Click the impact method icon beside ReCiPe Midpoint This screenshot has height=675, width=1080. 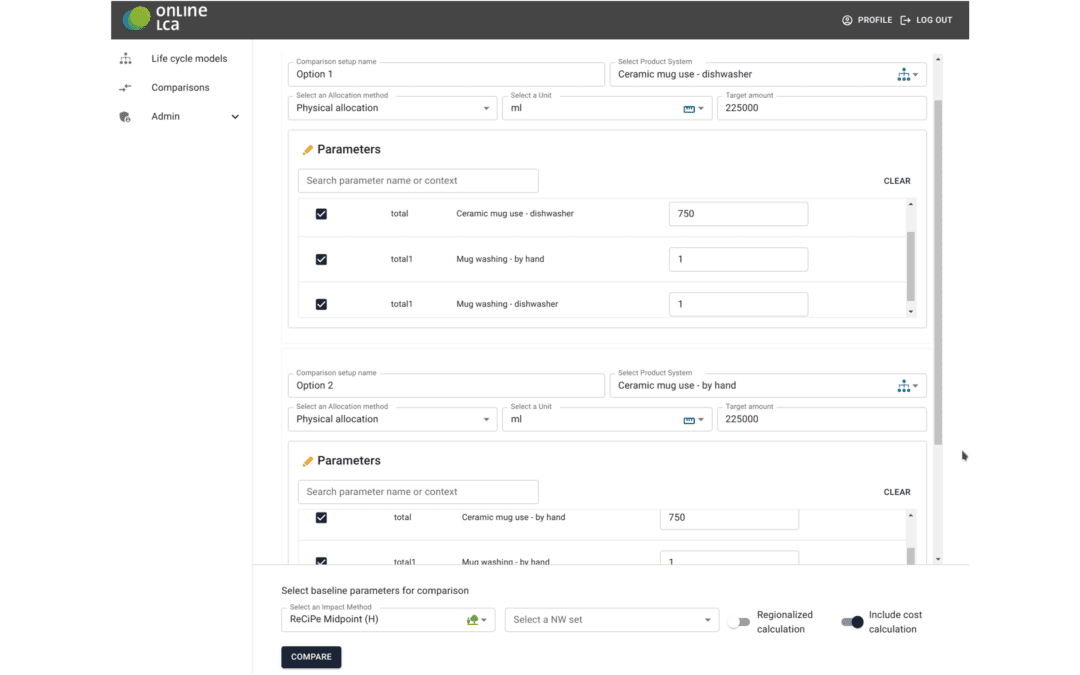tap(472, 620)
